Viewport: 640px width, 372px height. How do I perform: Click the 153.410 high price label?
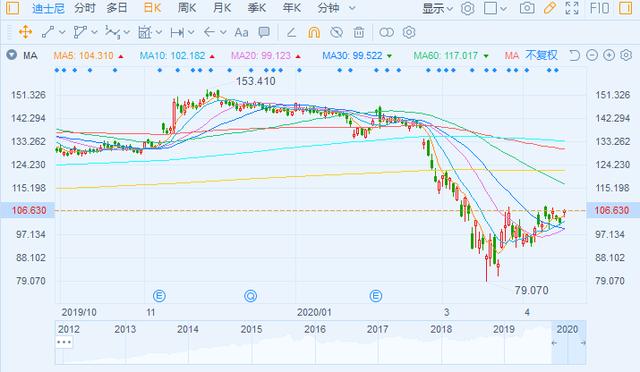[256, 81]
